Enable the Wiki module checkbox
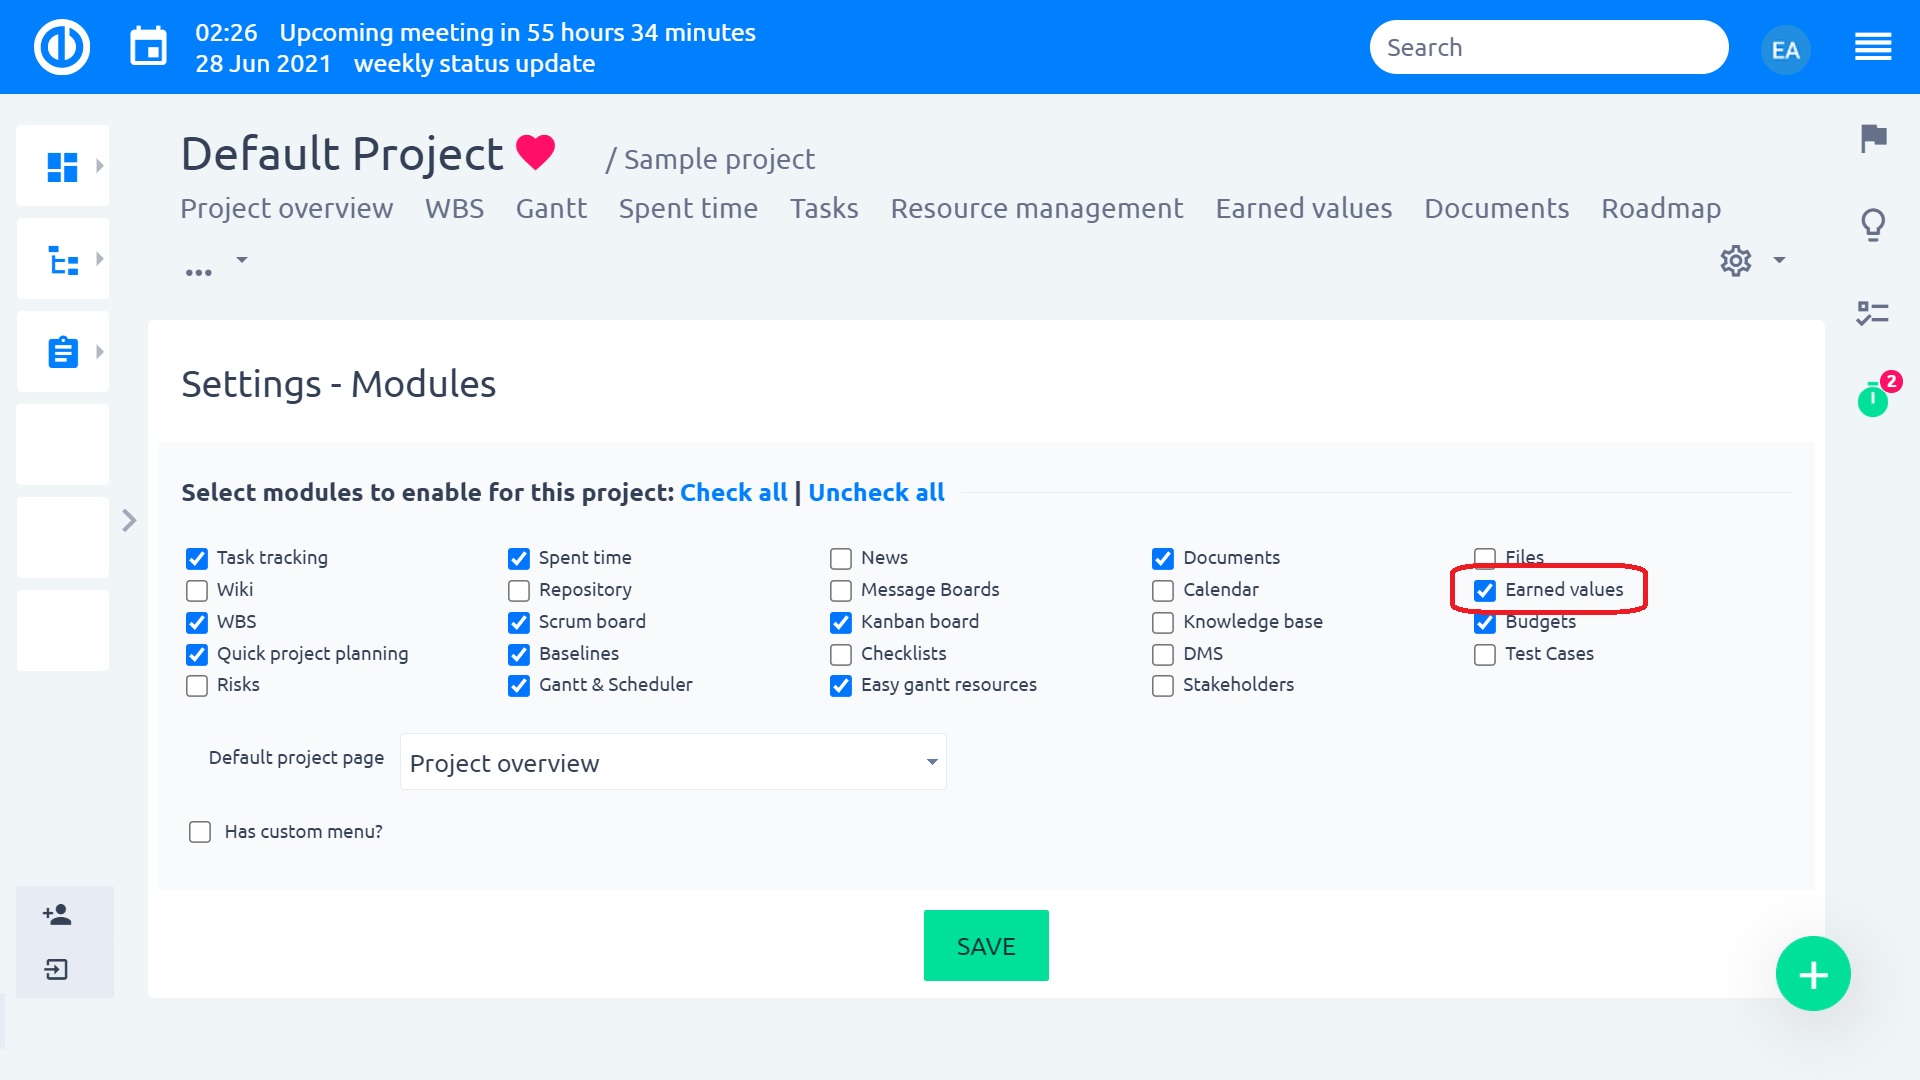The height and width of the screenshot is (1080, 1920). 197,590
